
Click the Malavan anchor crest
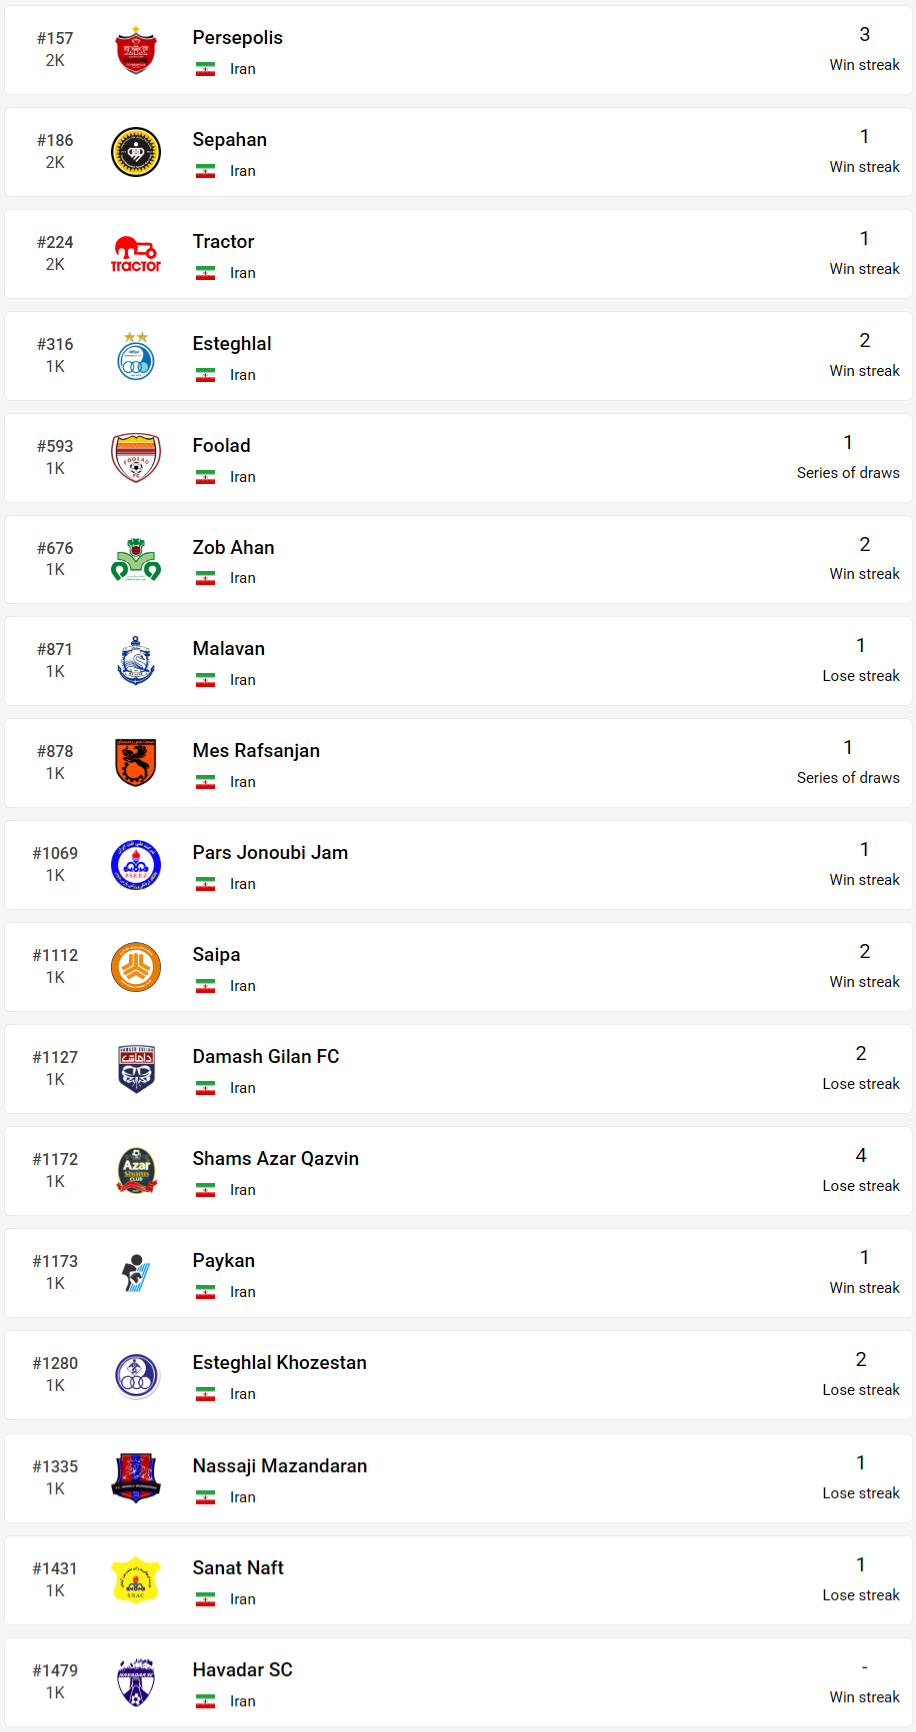[136, 661]
